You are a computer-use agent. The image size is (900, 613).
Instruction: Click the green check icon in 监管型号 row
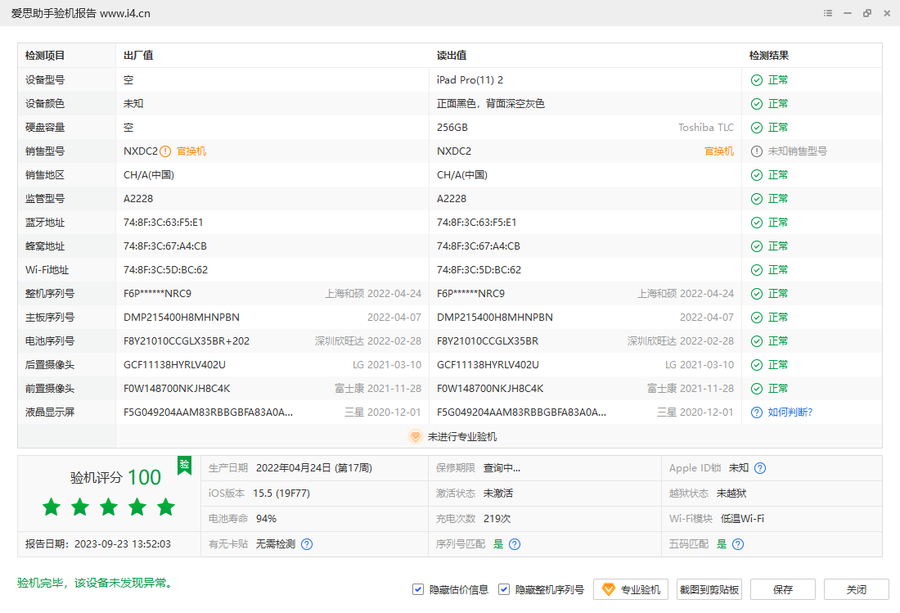[757, 199]
